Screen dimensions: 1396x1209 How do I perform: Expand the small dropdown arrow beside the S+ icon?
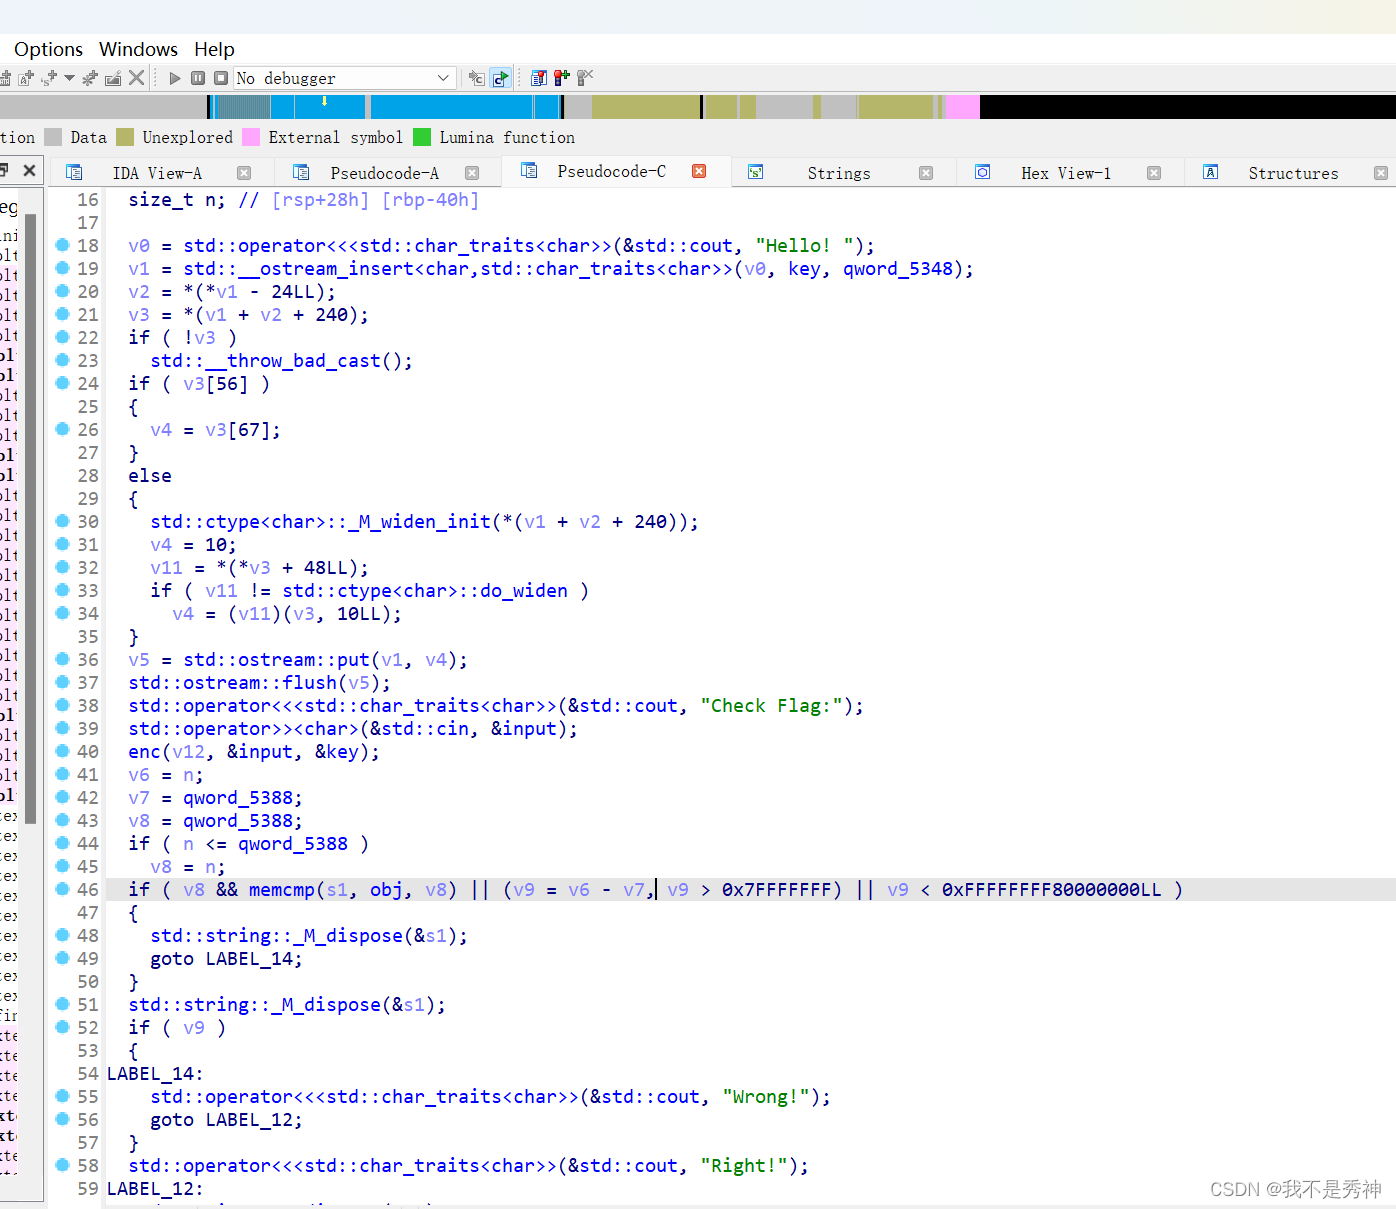click(x=69, y=77)
